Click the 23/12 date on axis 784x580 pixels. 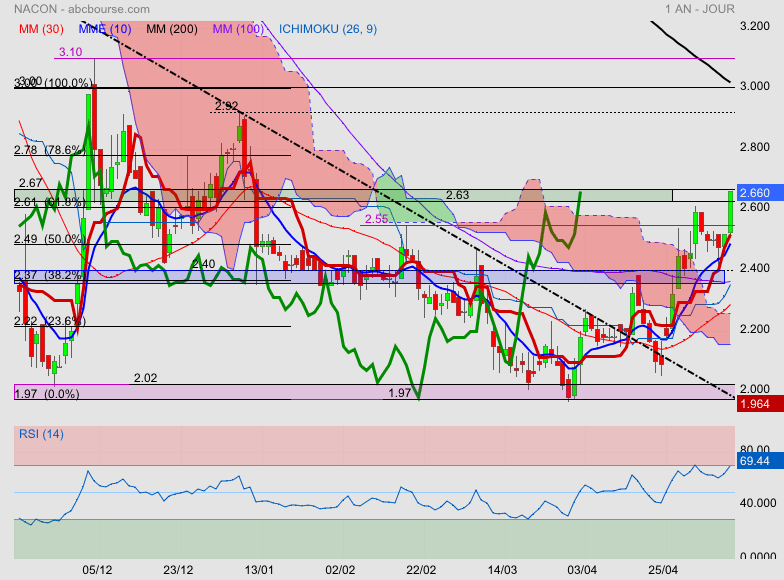coord(178,570)
